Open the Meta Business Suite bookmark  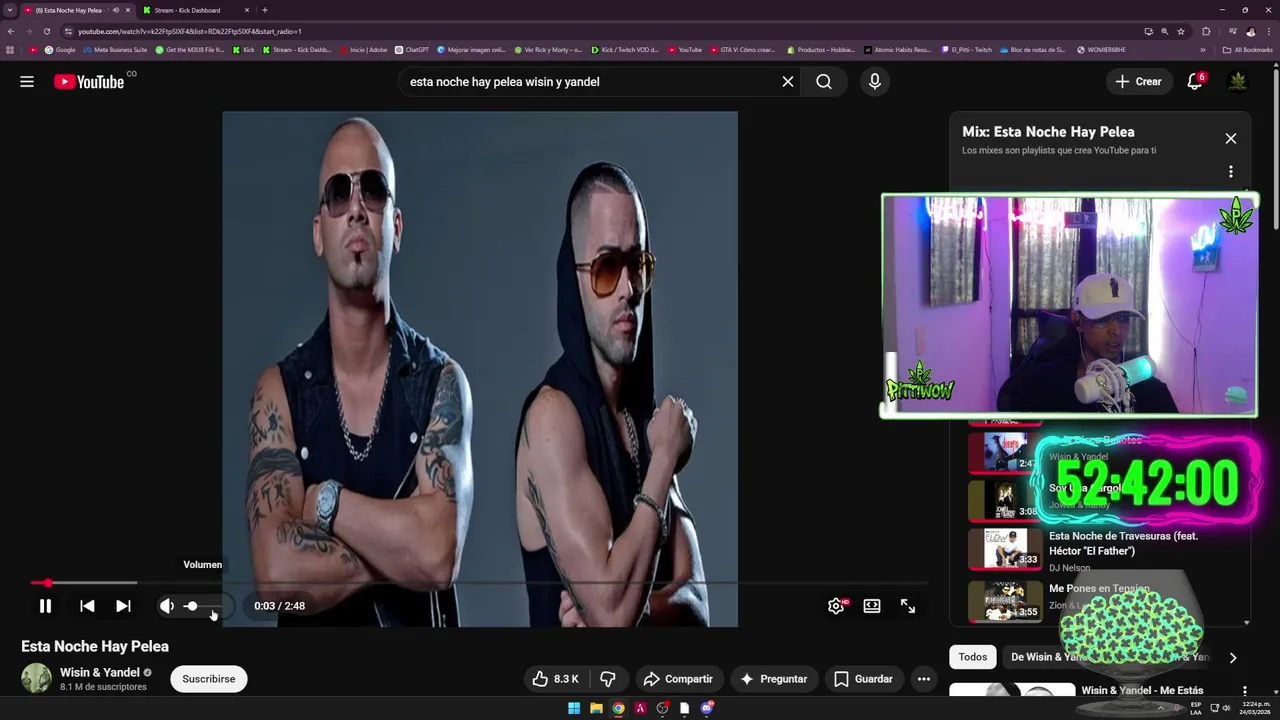click(115, 50)
